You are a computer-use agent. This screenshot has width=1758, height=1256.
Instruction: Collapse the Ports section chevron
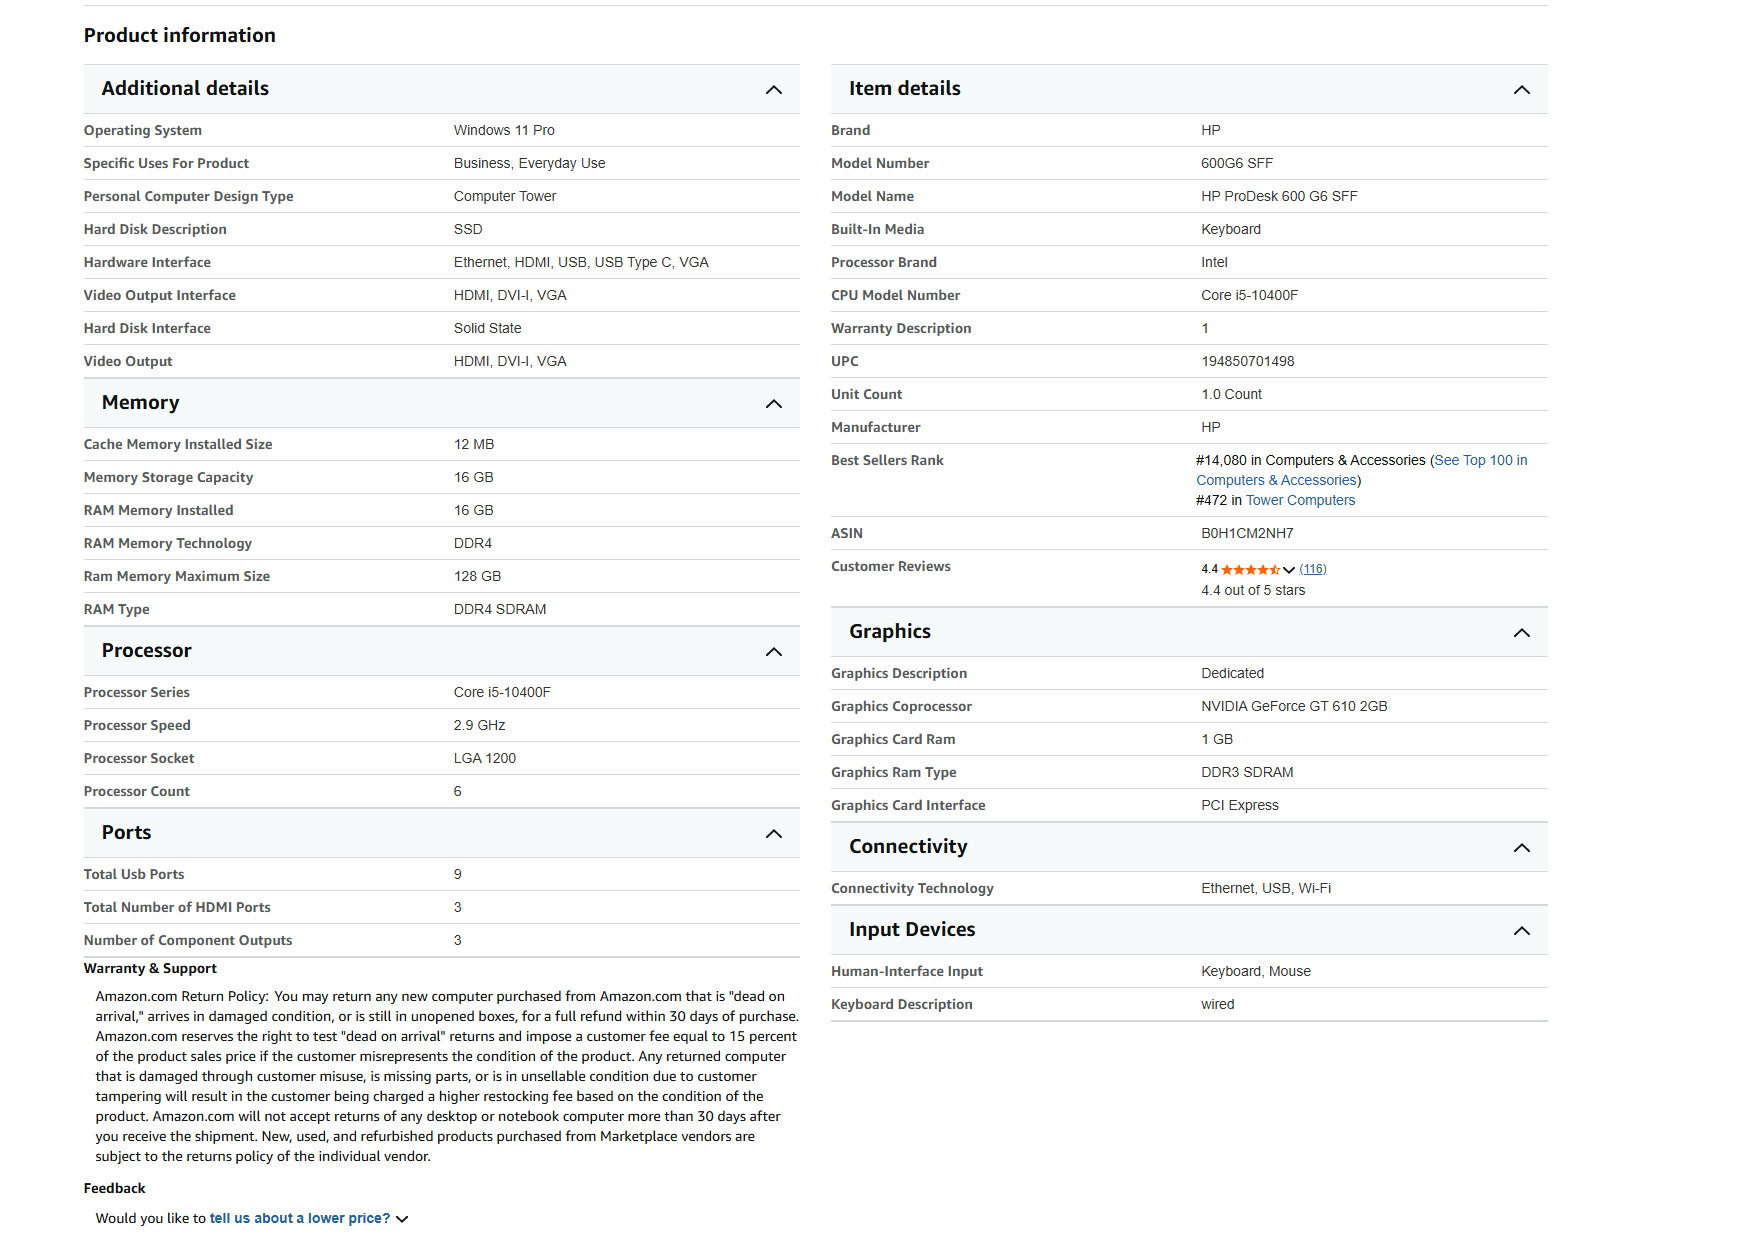point(773,834)
